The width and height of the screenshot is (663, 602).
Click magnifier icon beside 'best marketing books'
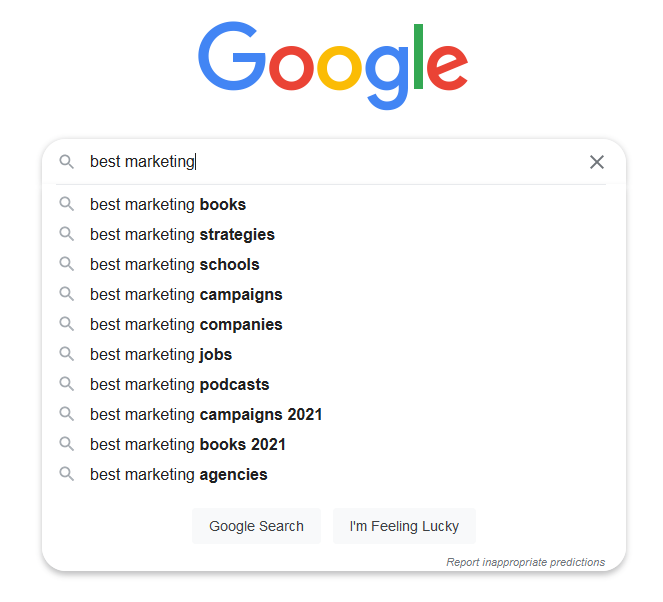tap(66, 204)
